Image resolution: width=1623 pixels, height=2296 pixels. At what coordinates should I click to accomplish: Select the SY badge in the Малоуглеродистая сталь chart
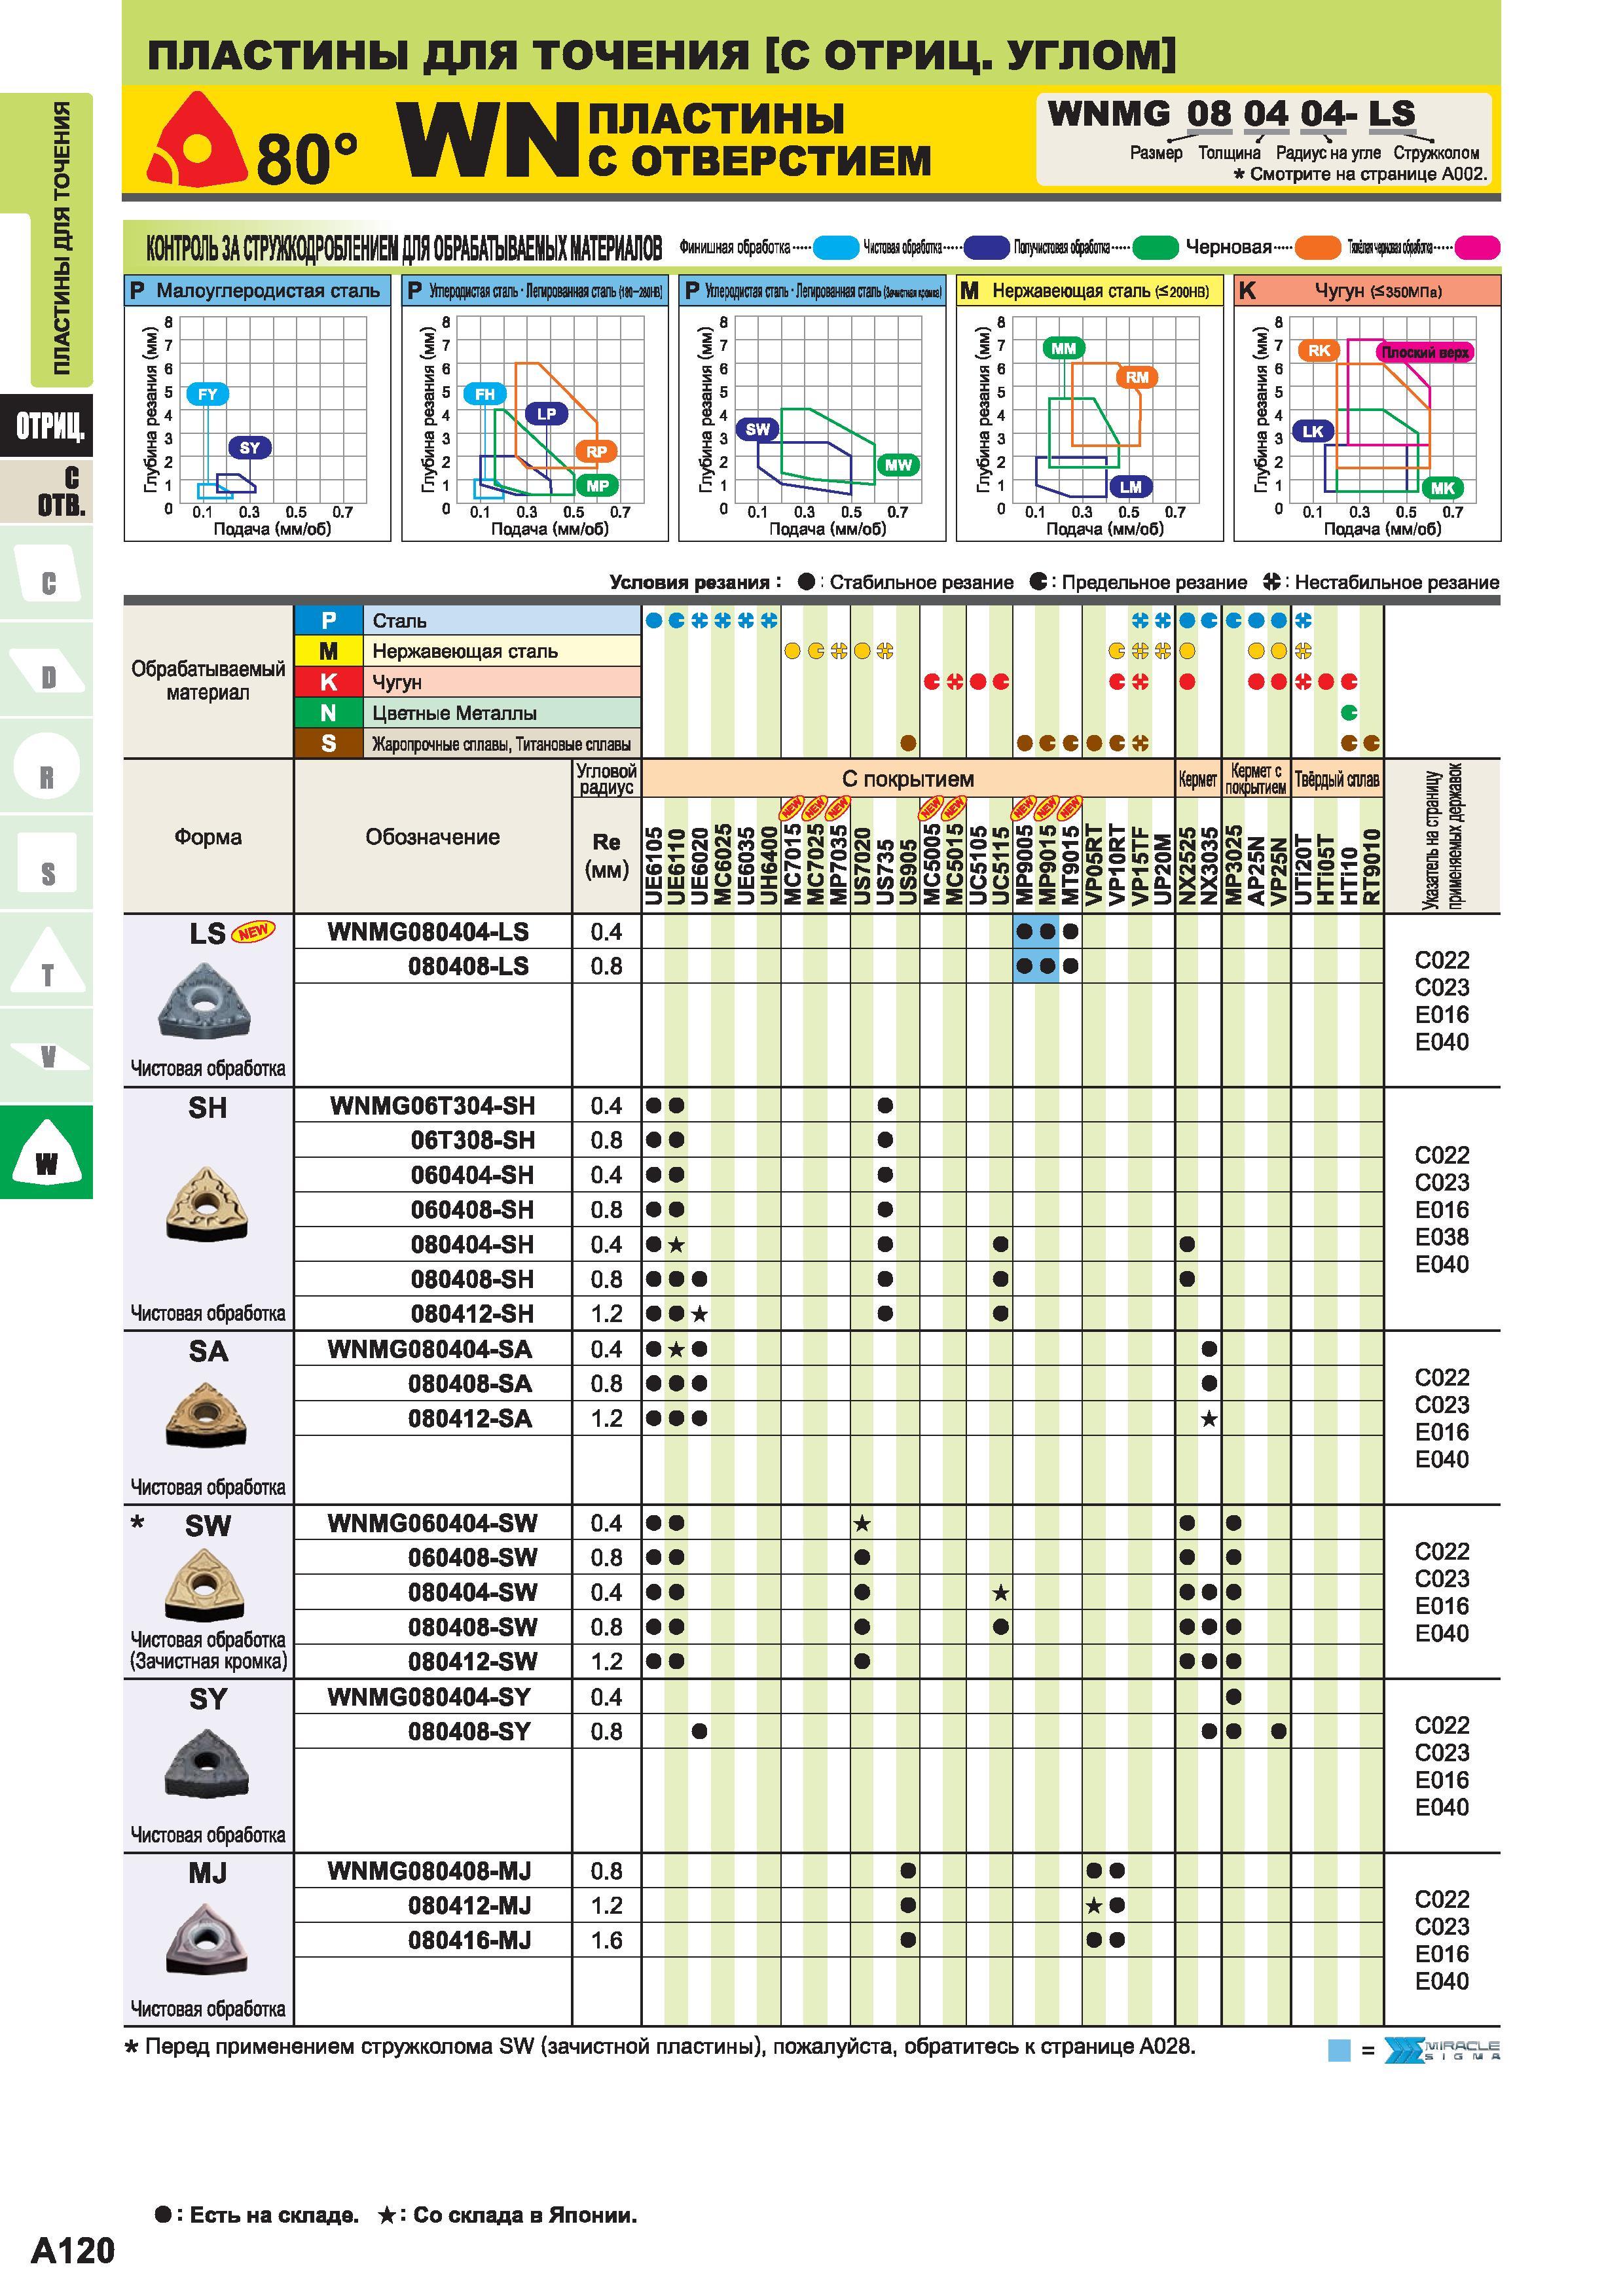click(250, 448)
